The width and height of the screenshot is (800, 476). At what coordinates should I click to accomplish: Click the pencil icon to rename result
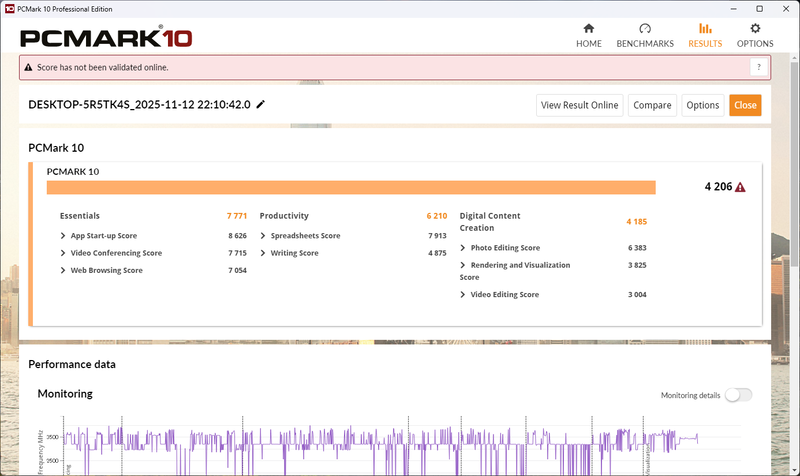click(261, 105)
